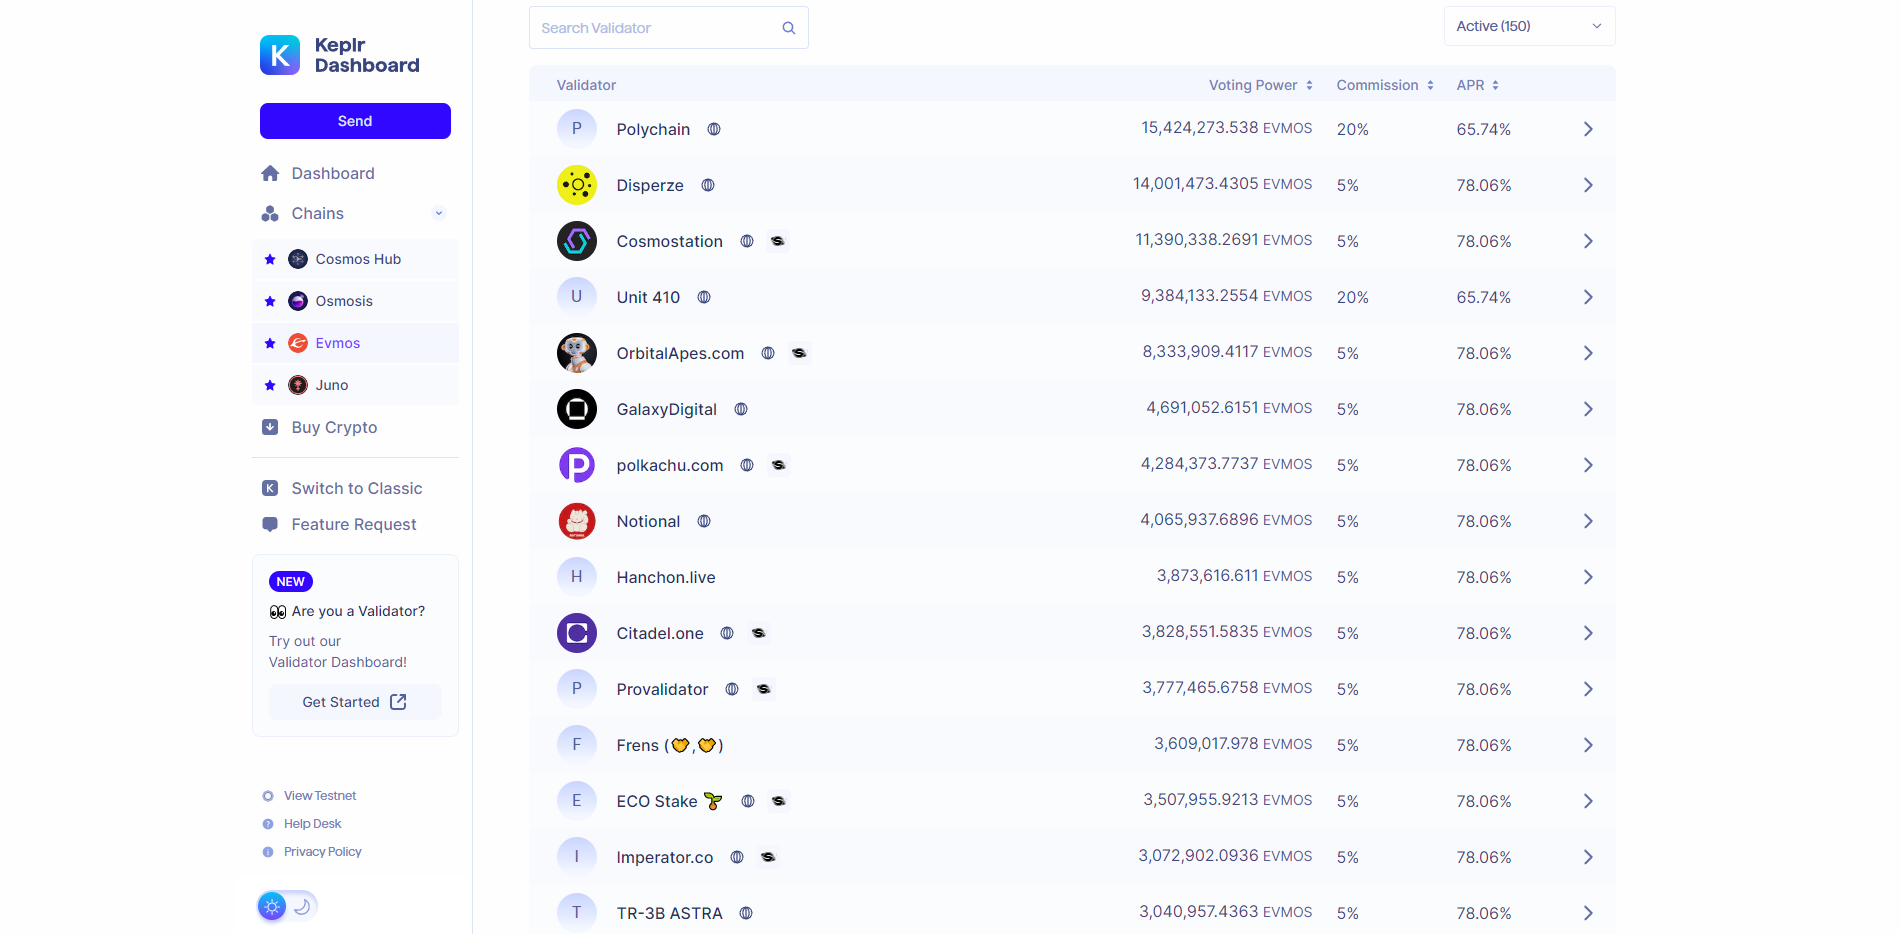Click the ECO Stake planet icon badge
Screen dimensions: 1901x934
point(779,801)
